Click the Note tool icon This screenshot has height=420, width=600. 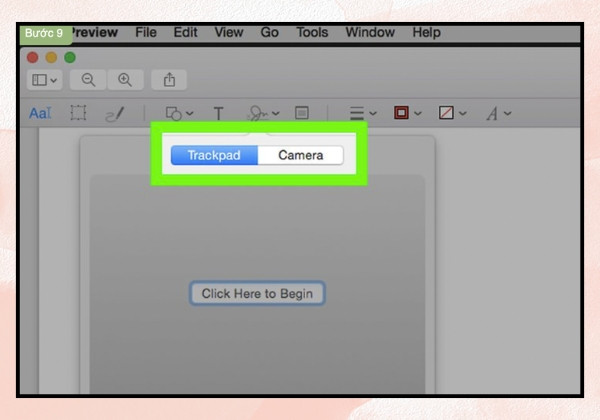302,113
